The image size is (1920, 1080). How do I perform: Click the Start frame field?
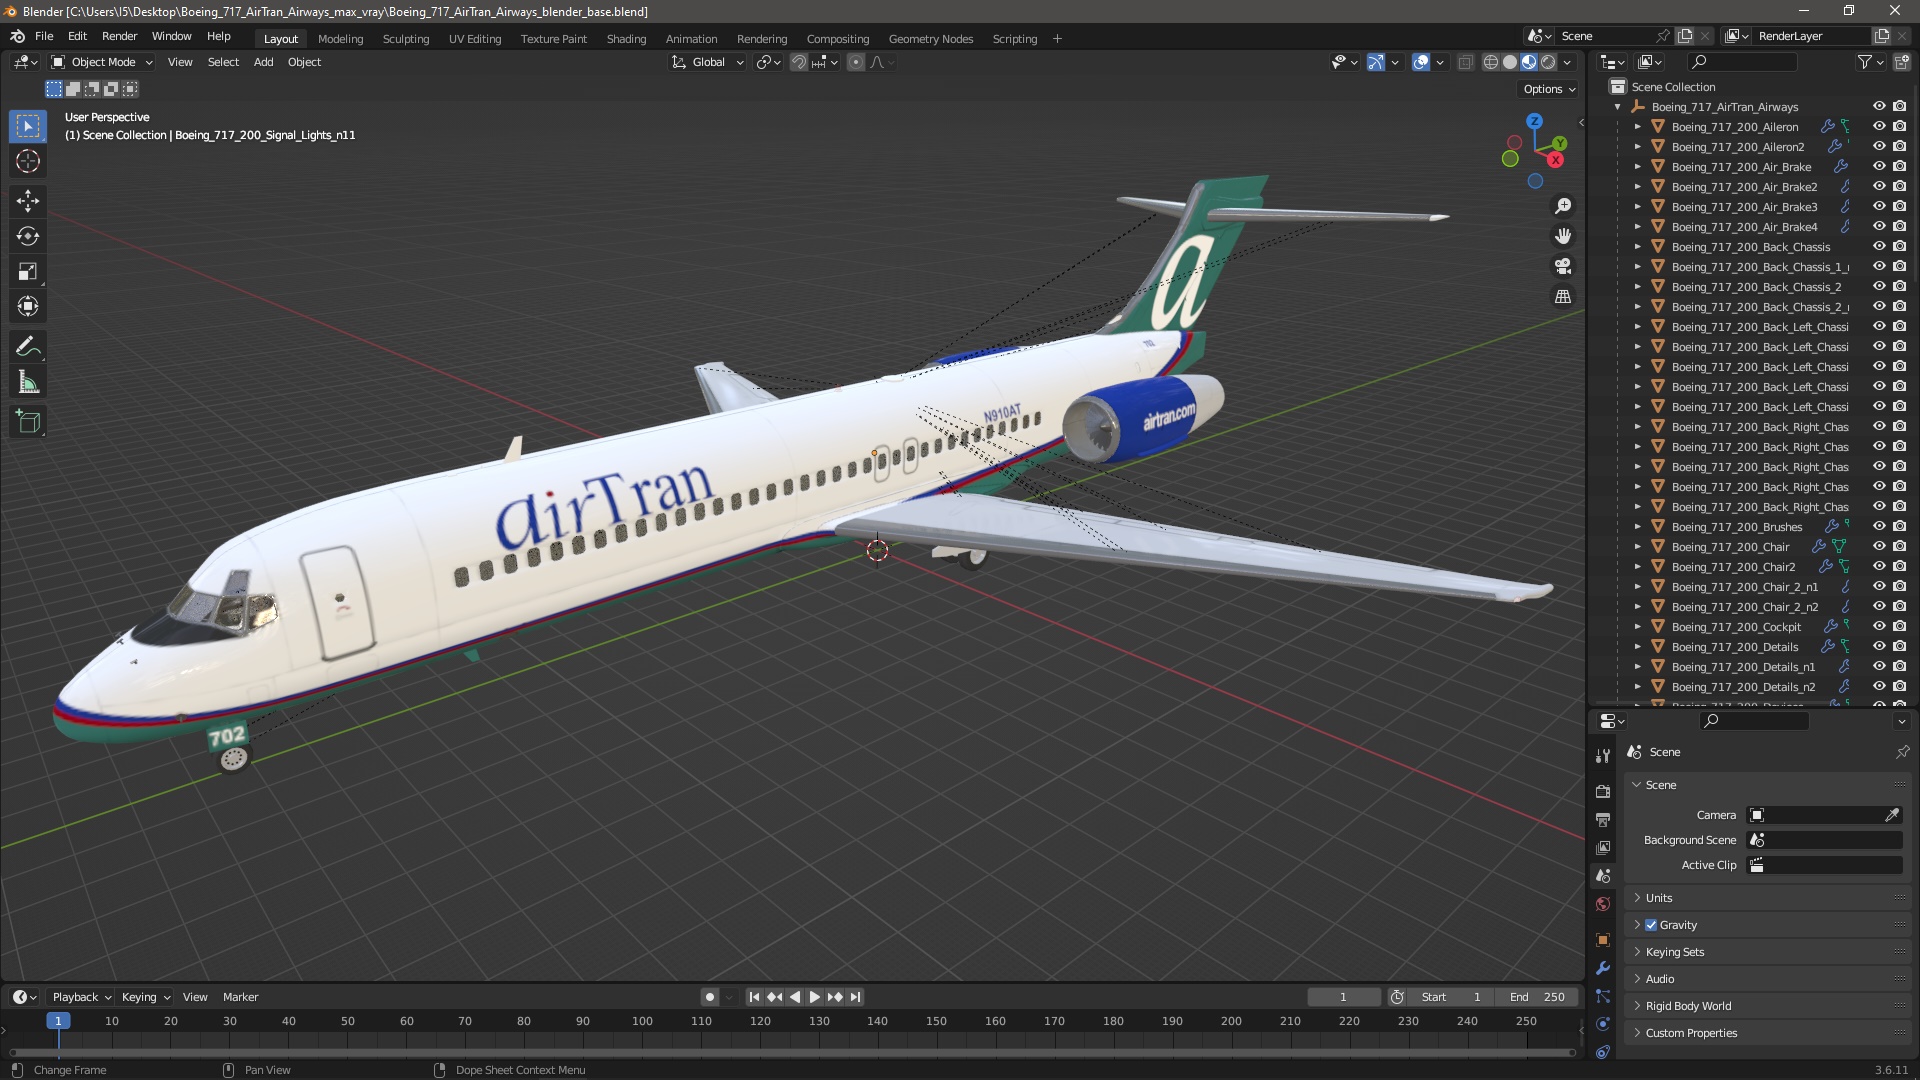point(1452,997)
